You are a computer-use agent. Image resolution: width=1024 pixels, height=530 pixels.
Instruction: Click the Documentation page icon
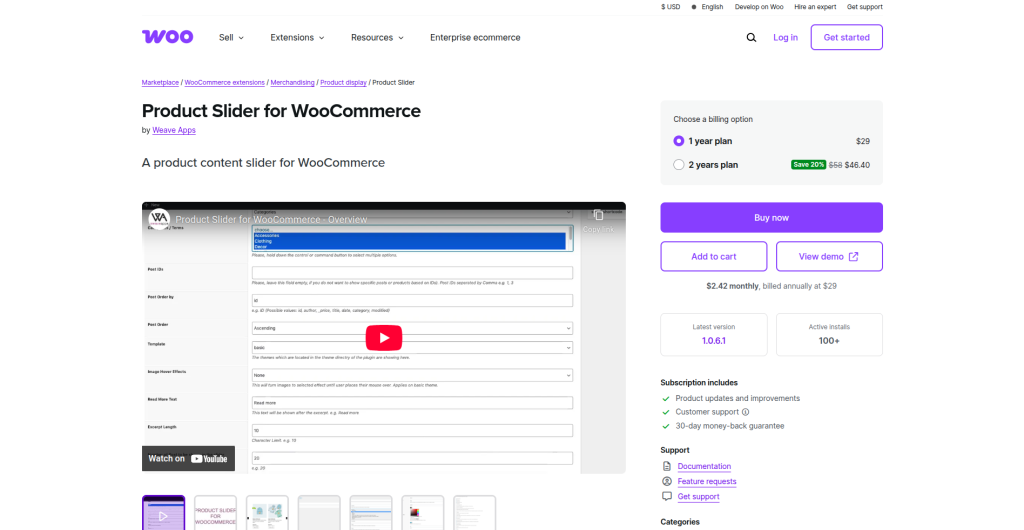[x=666, y=466]
